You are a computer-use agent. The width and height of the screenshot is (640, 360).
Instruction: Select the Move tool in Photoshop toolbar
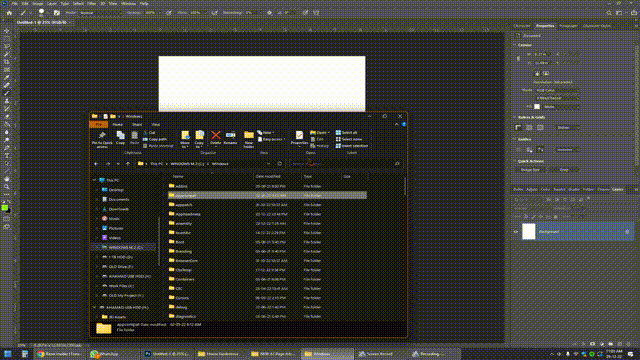pyautogui.click(x=7, y=31)
